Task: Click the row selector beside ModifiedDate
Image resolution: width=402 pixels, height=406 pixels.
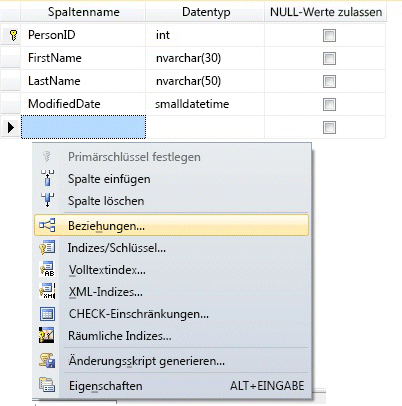Action: pos(11,104)
